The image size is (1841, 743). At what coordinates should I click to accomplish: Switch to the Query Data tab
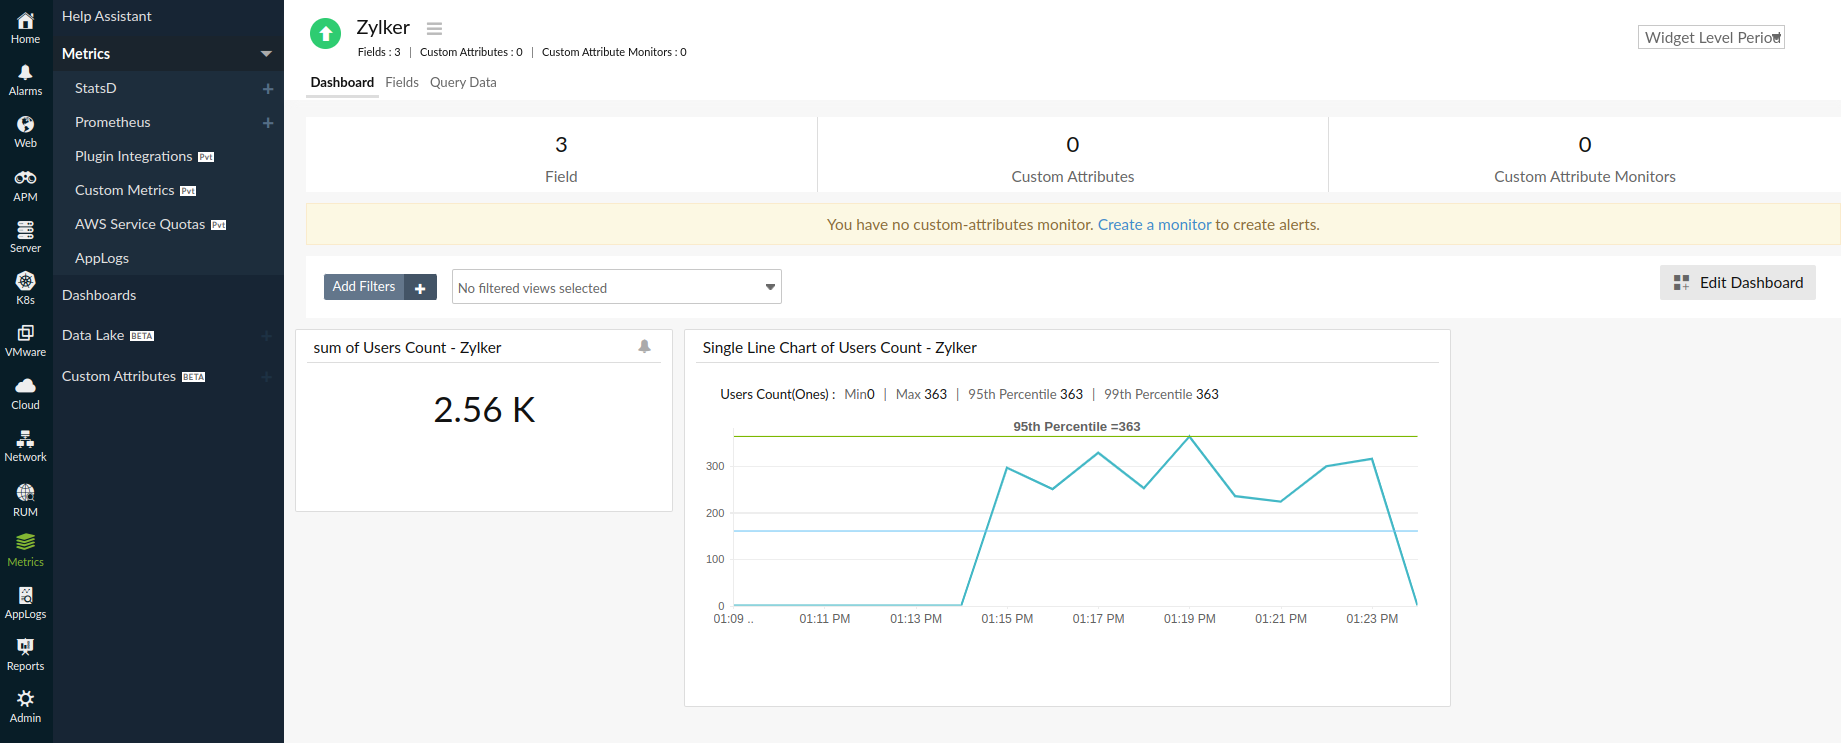pyautogui.click(x=463, y=83)
